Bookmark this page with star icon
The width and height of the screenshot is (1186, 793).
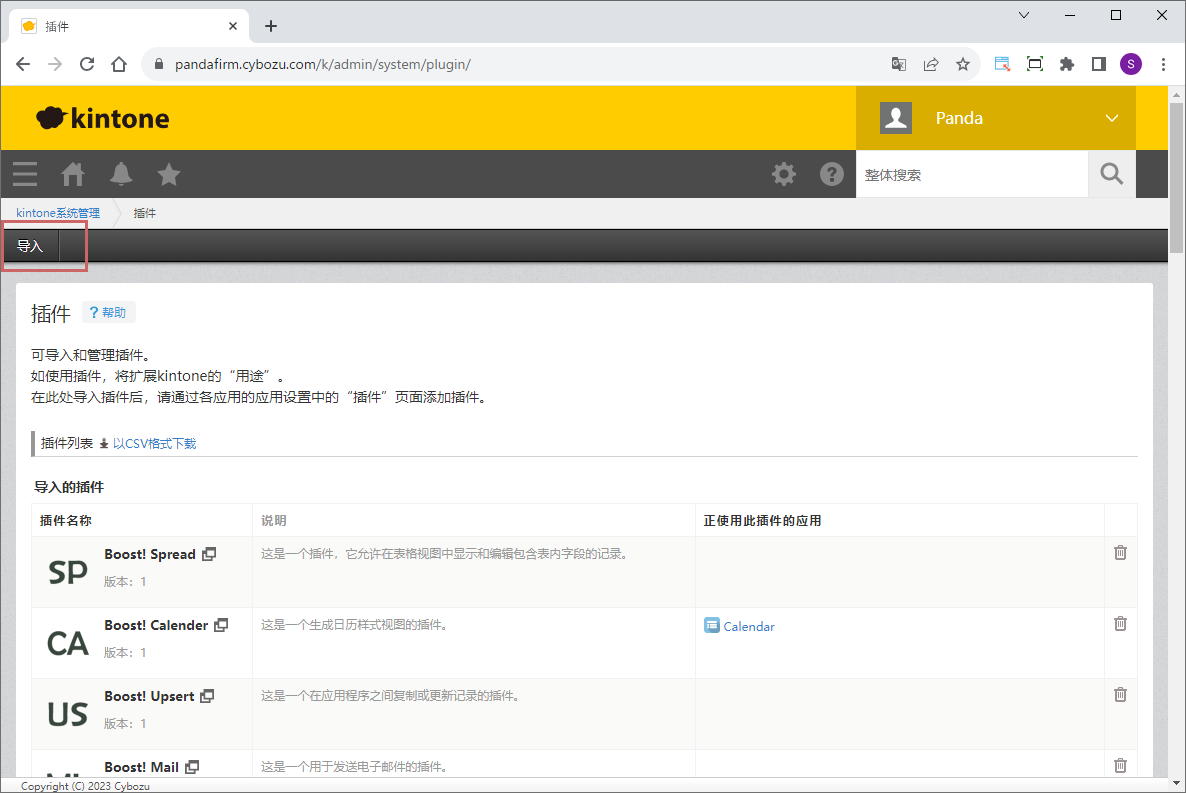pos(963,64)
